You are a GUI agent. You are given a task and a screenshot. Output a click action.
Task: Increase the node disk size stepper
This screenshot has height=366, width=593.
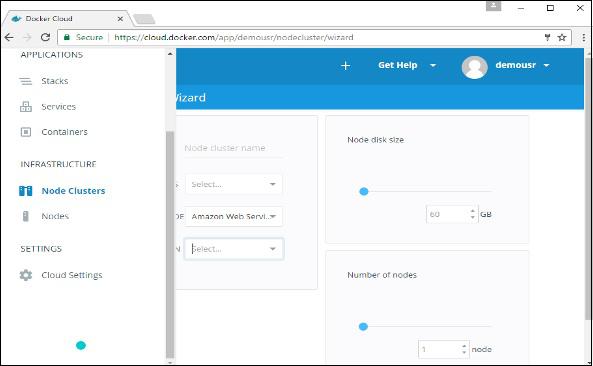point(472,211)
